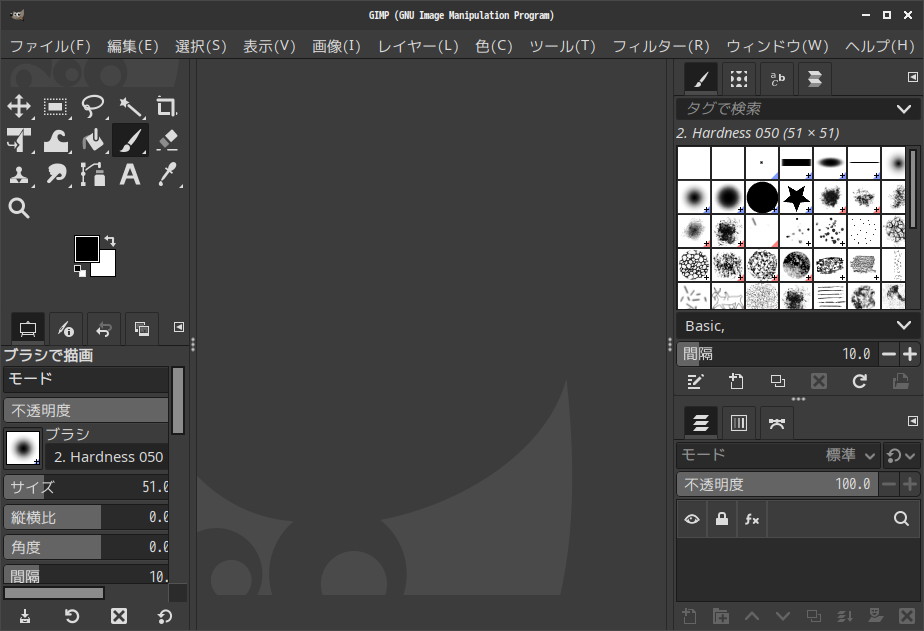The image size is (924, 631).
Task: Open the layers dock configuration menu
Action: pyautogui.click(x=913, y=421)
